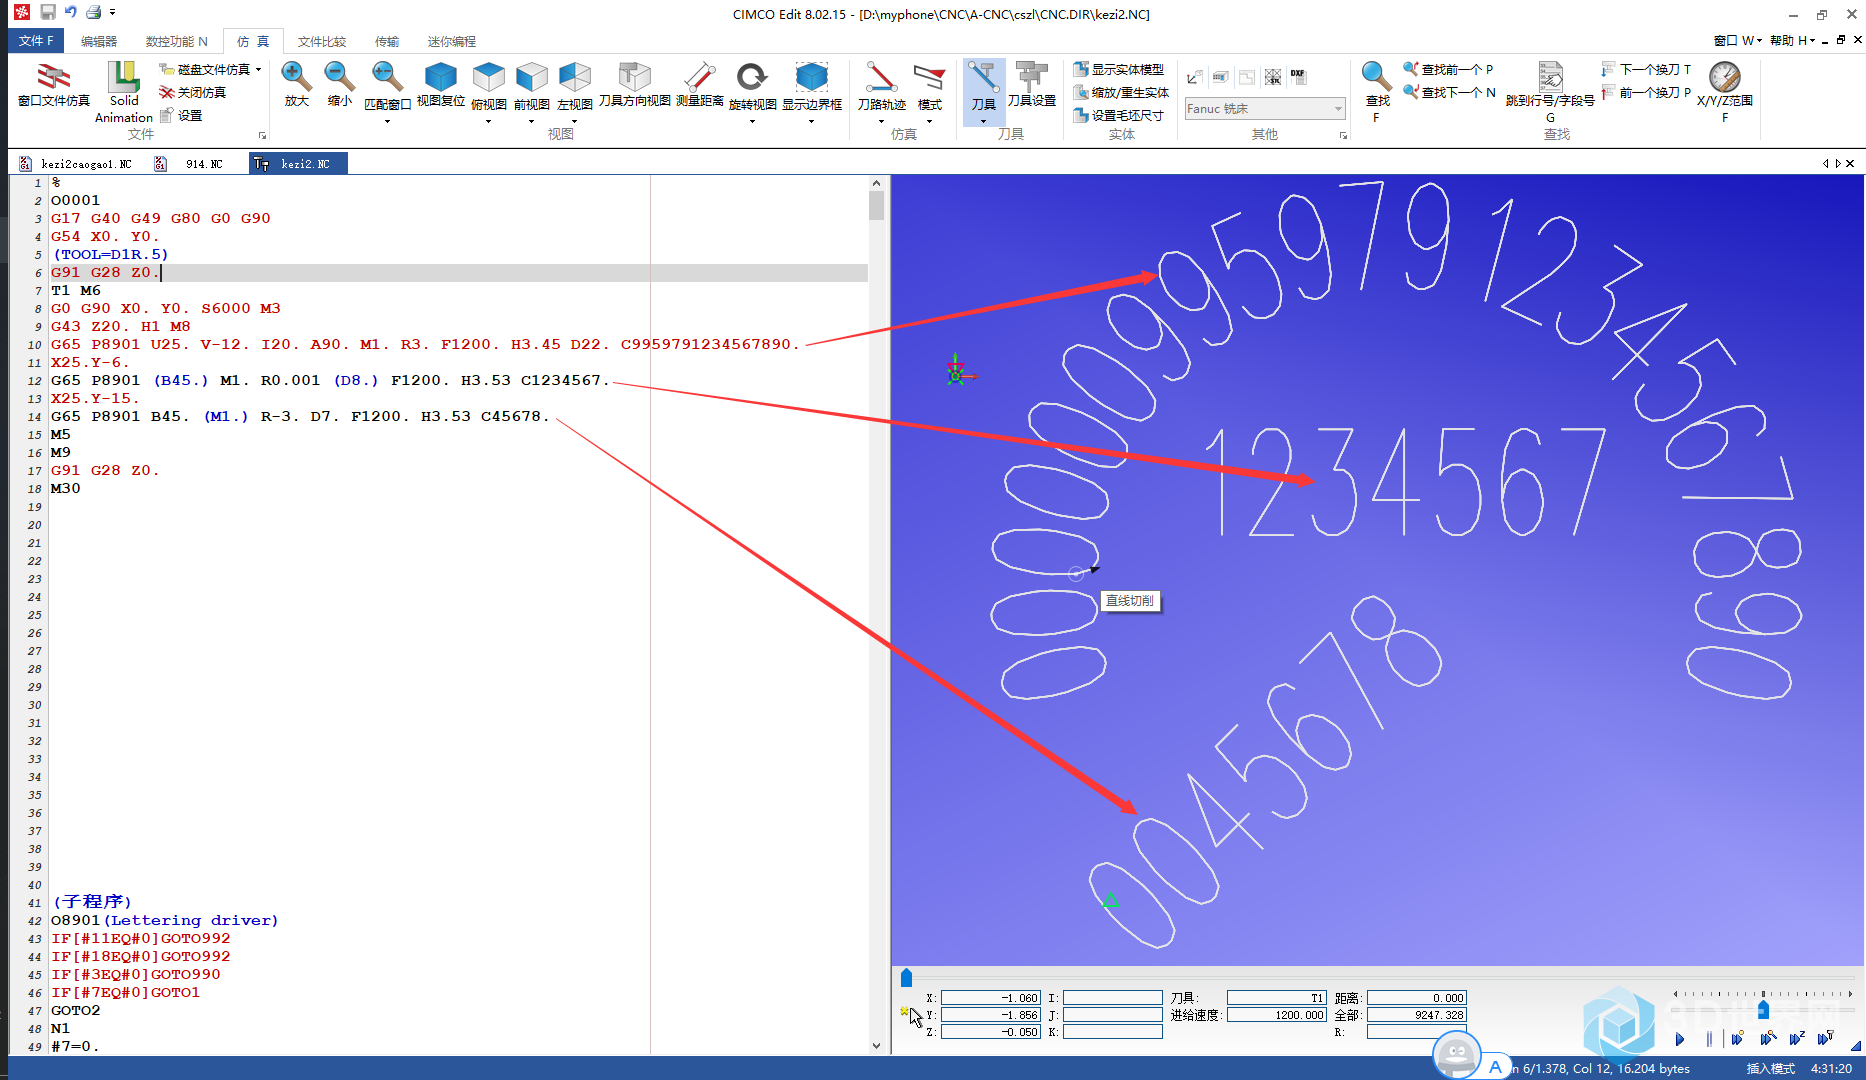The height and width of the screenshot is (1080, 1866).
Task: Toggle 显示边界框 bounding box
Action: tap(811, 85)
